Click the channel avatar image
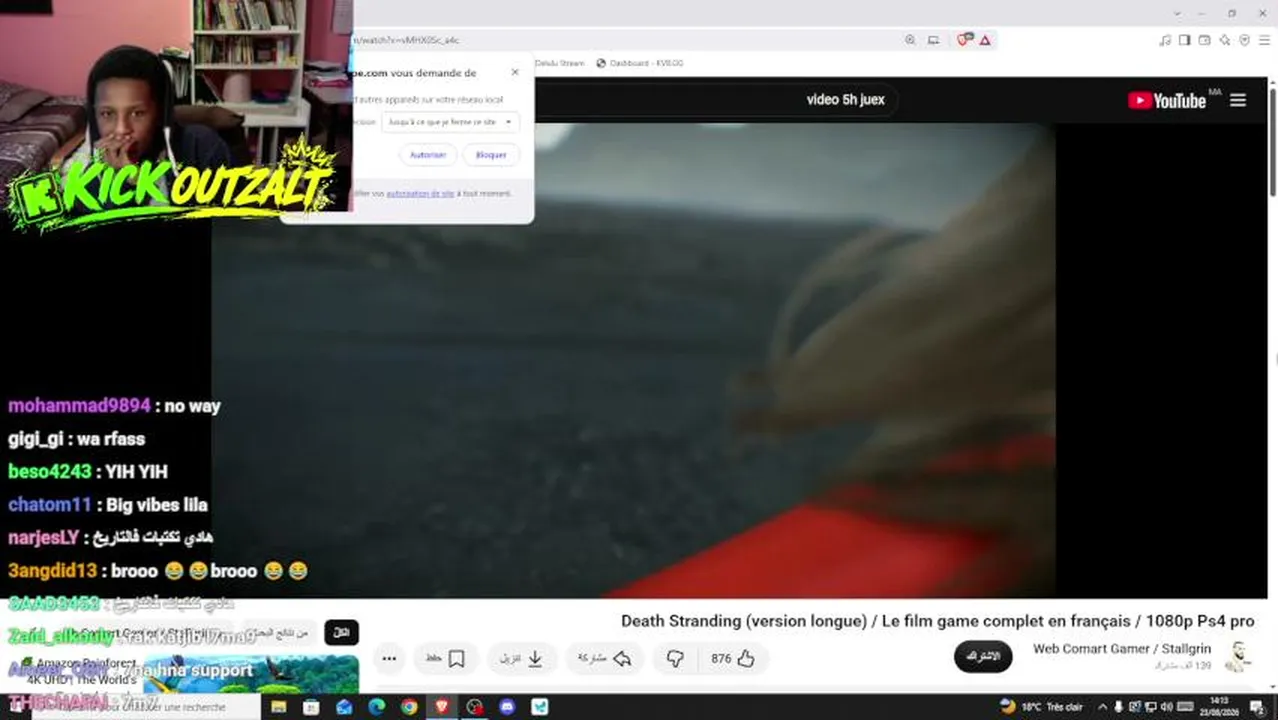The height and width of the screenshot is (720, 1278). click(x=1239, y=657)
